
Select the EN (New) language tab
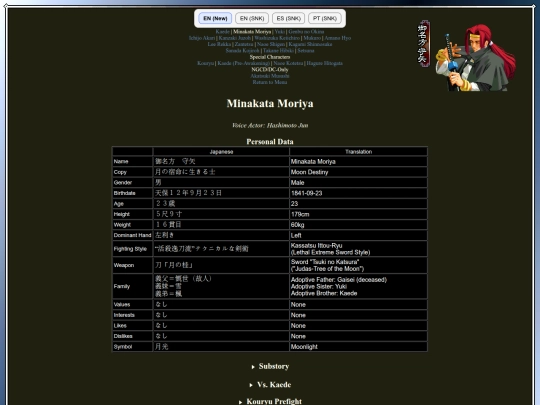tap(215, 18)
